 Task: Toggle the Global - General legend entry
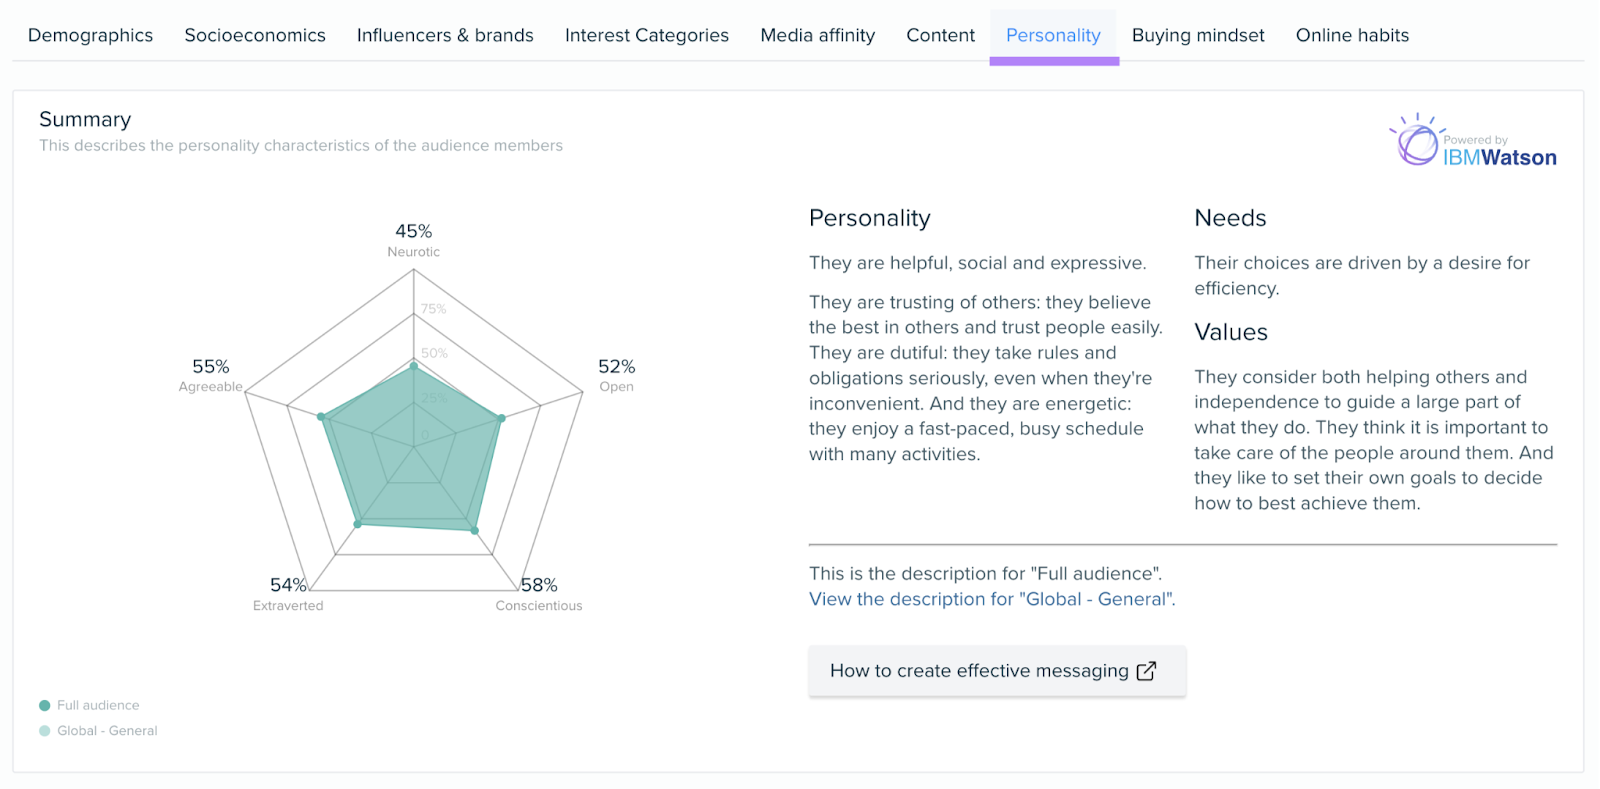coord(106,730)
